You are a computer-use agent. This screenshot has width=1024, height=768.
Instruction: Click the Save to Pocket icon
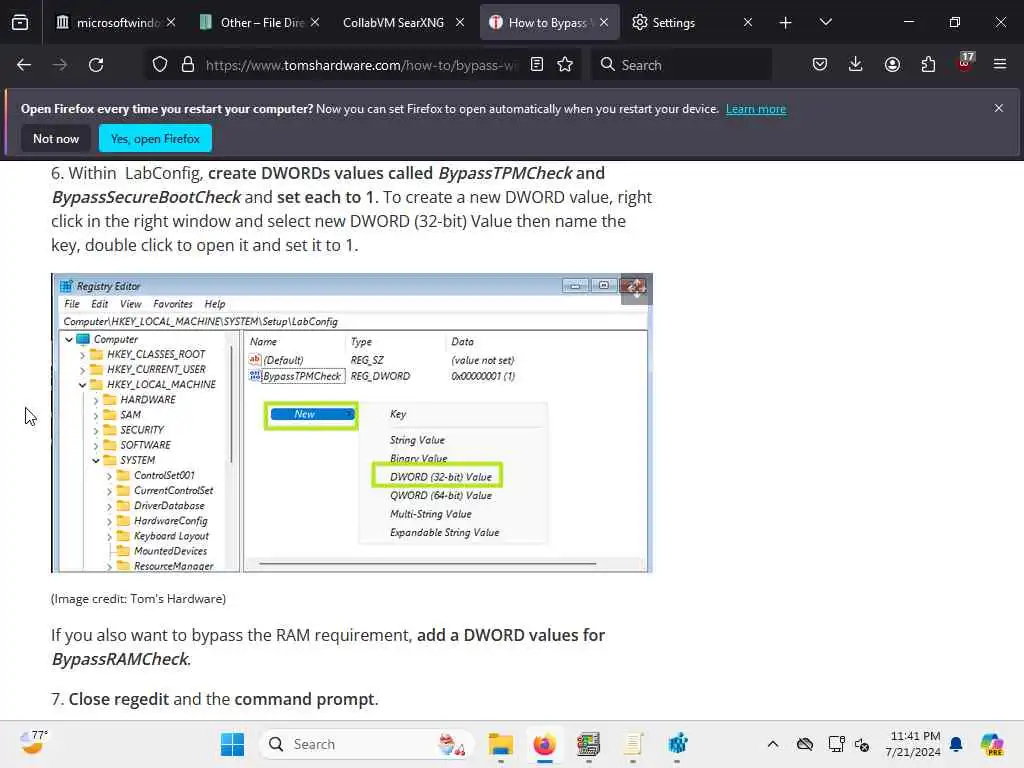pyautogui.click(x=820, y=64)
